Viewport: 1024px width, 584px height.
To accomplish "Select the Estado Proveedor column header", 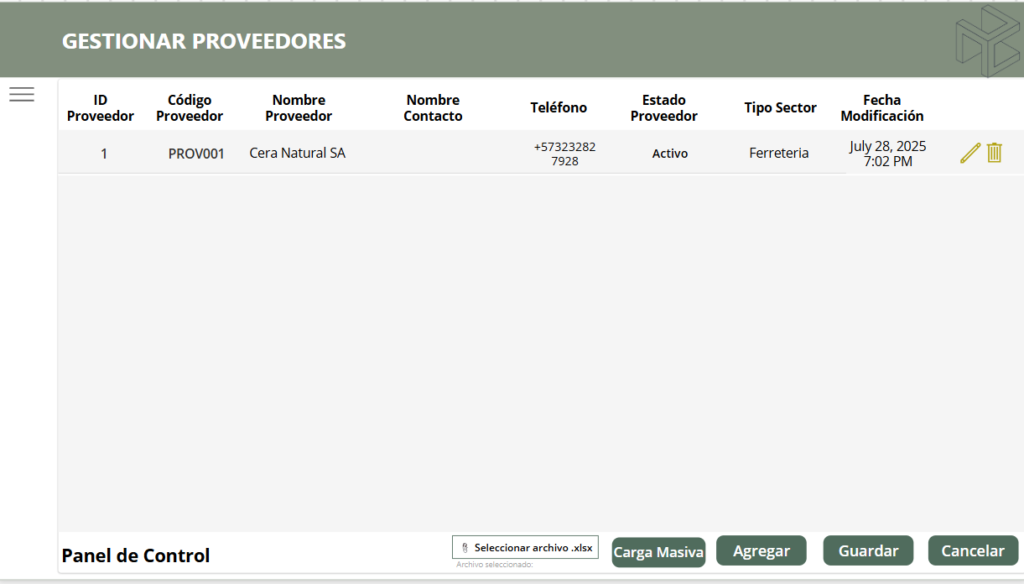I will (664, 108).
